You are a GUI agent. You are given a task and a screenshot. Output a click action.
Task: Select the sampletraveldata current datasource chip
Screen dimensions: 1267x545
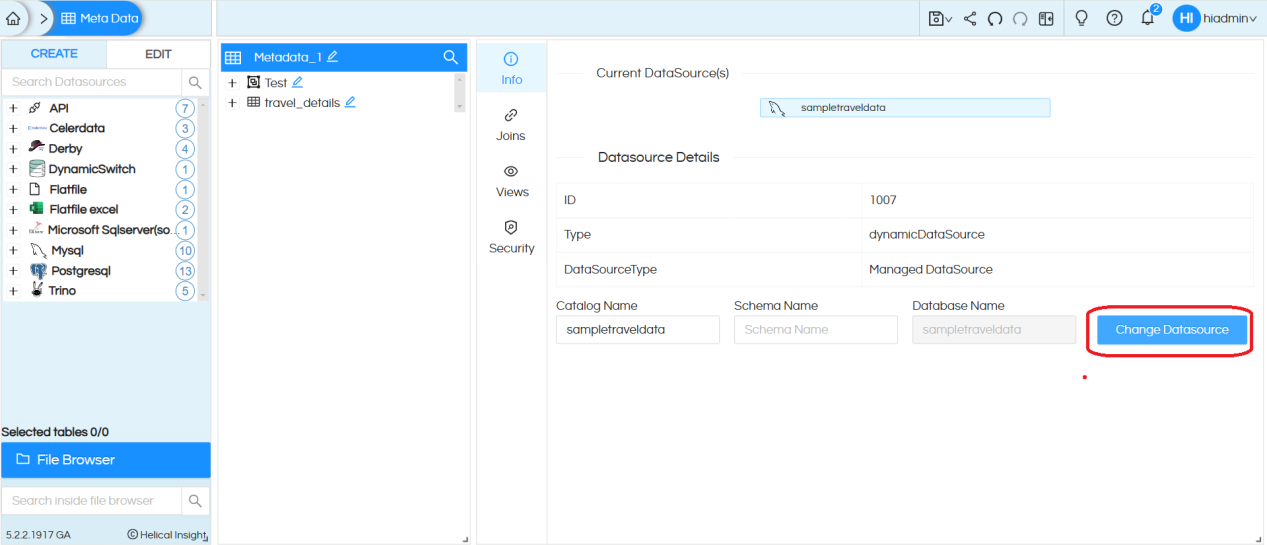click(905, 107)
